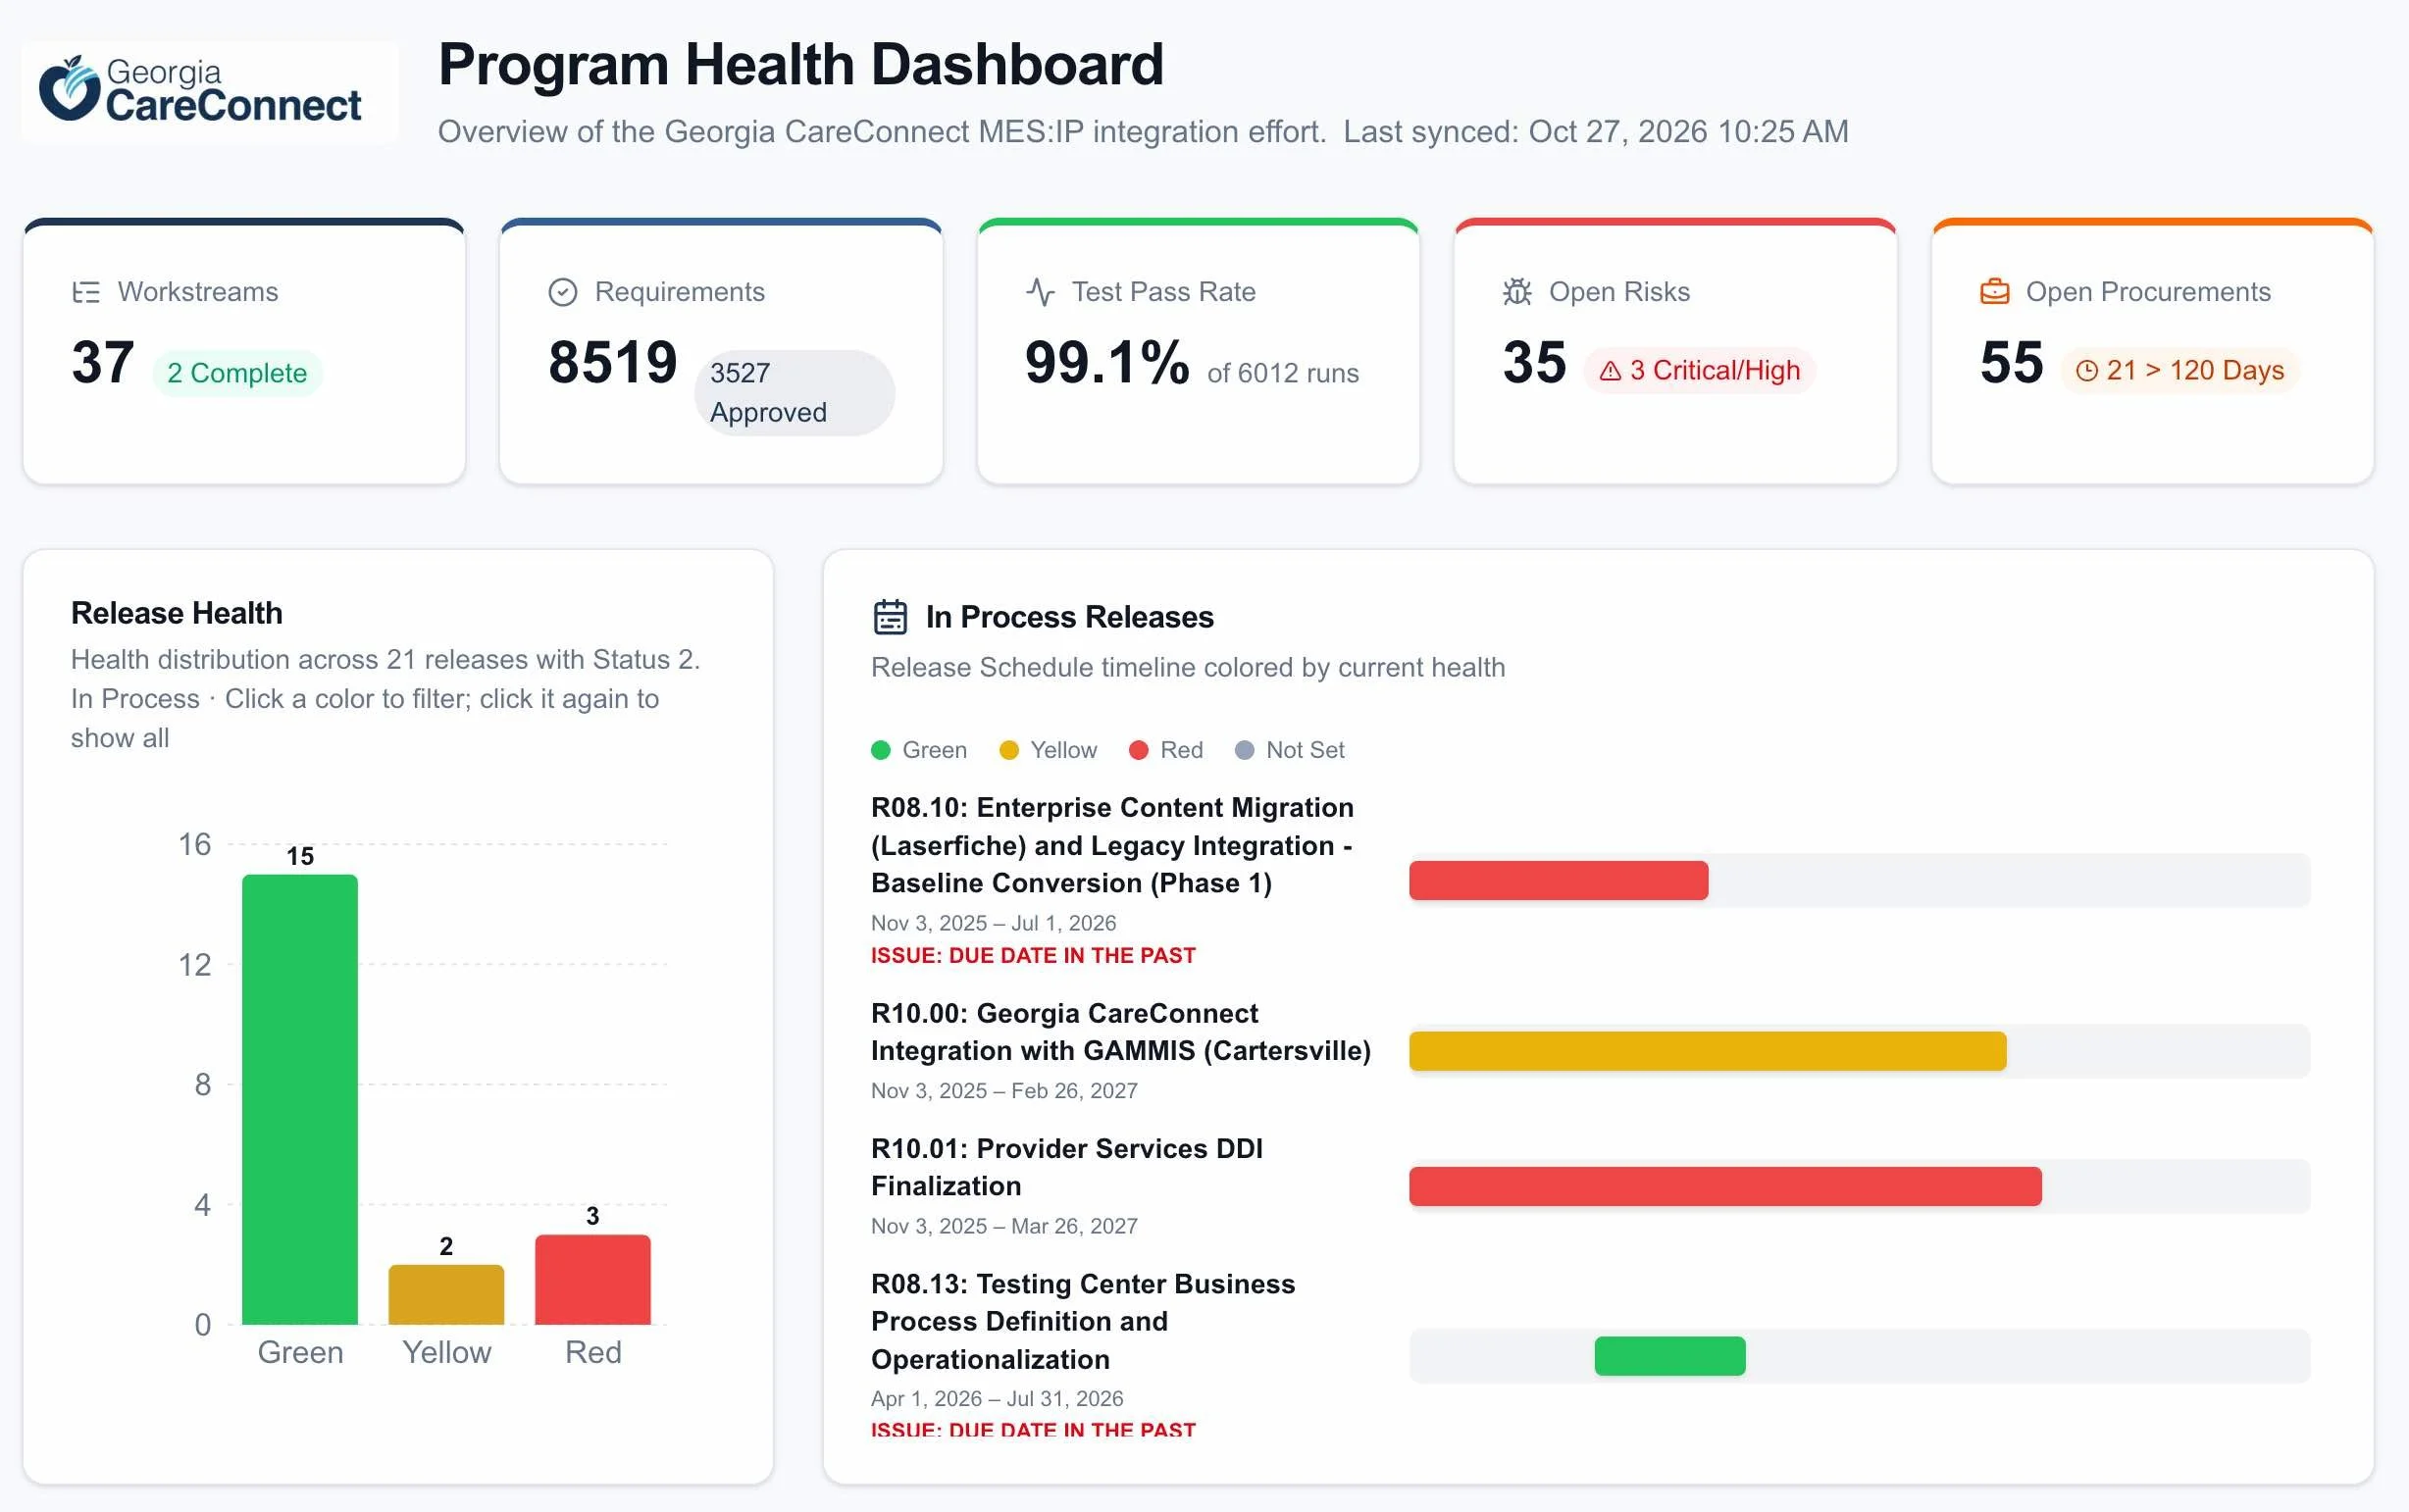Click the Requirements count 8519
Screen dimensions: 2409x1512
click(x=612, y=362)
